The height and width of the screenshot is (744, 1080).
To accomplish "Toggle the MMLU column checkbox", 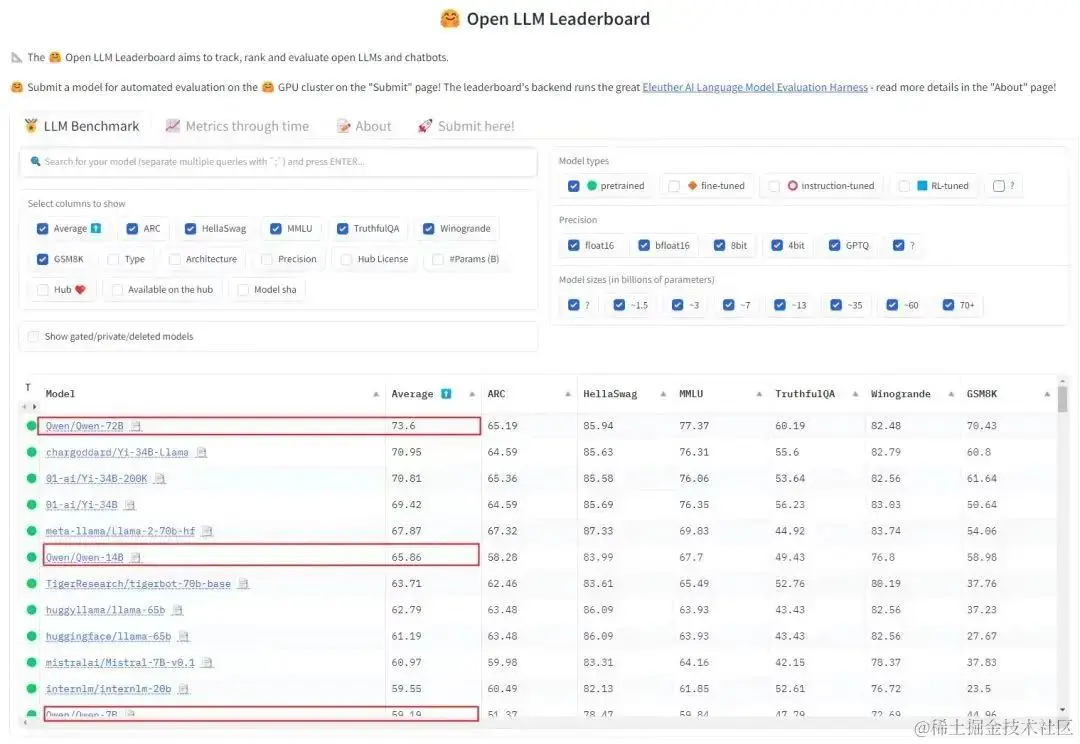I will click(x=276, y=229).
